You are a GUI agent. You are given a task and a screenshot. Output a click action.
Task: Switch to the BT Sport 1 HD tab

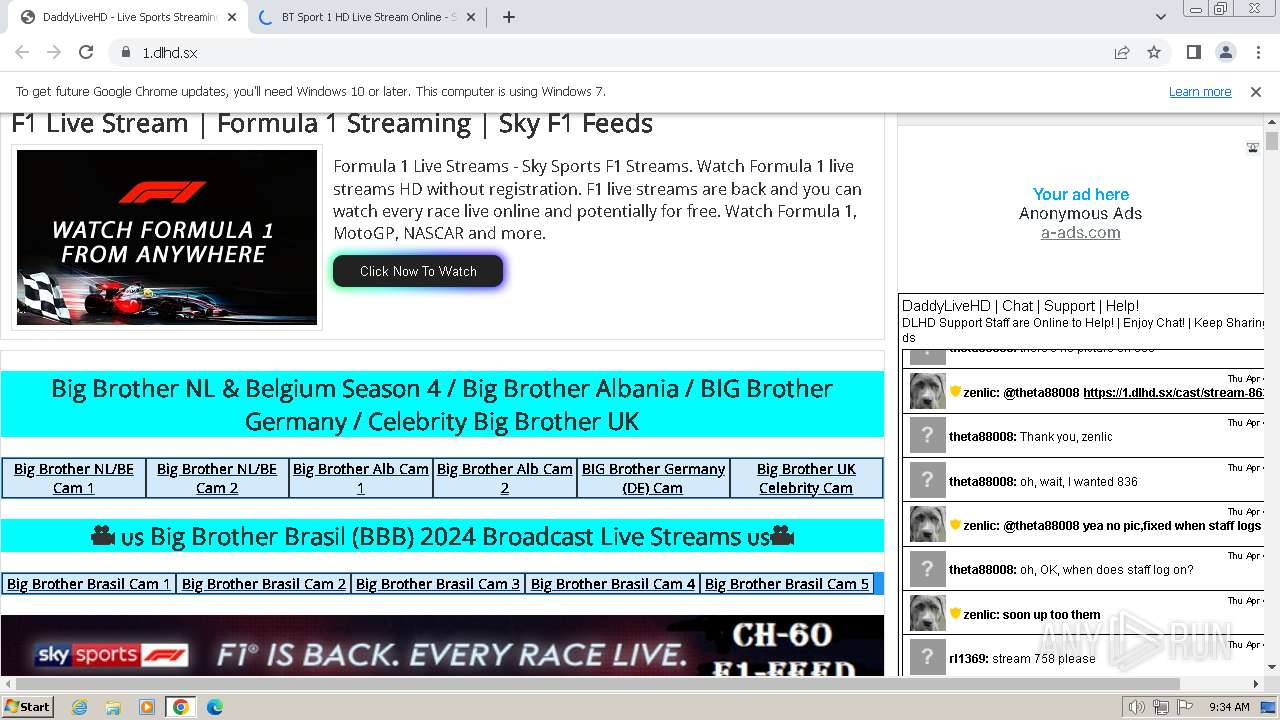point(368,17)
